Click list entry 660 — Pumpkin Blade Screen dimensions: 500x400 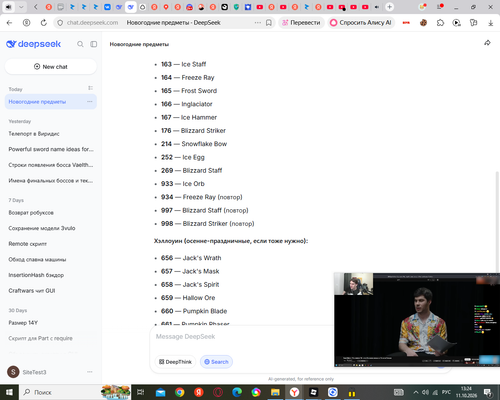194,311
